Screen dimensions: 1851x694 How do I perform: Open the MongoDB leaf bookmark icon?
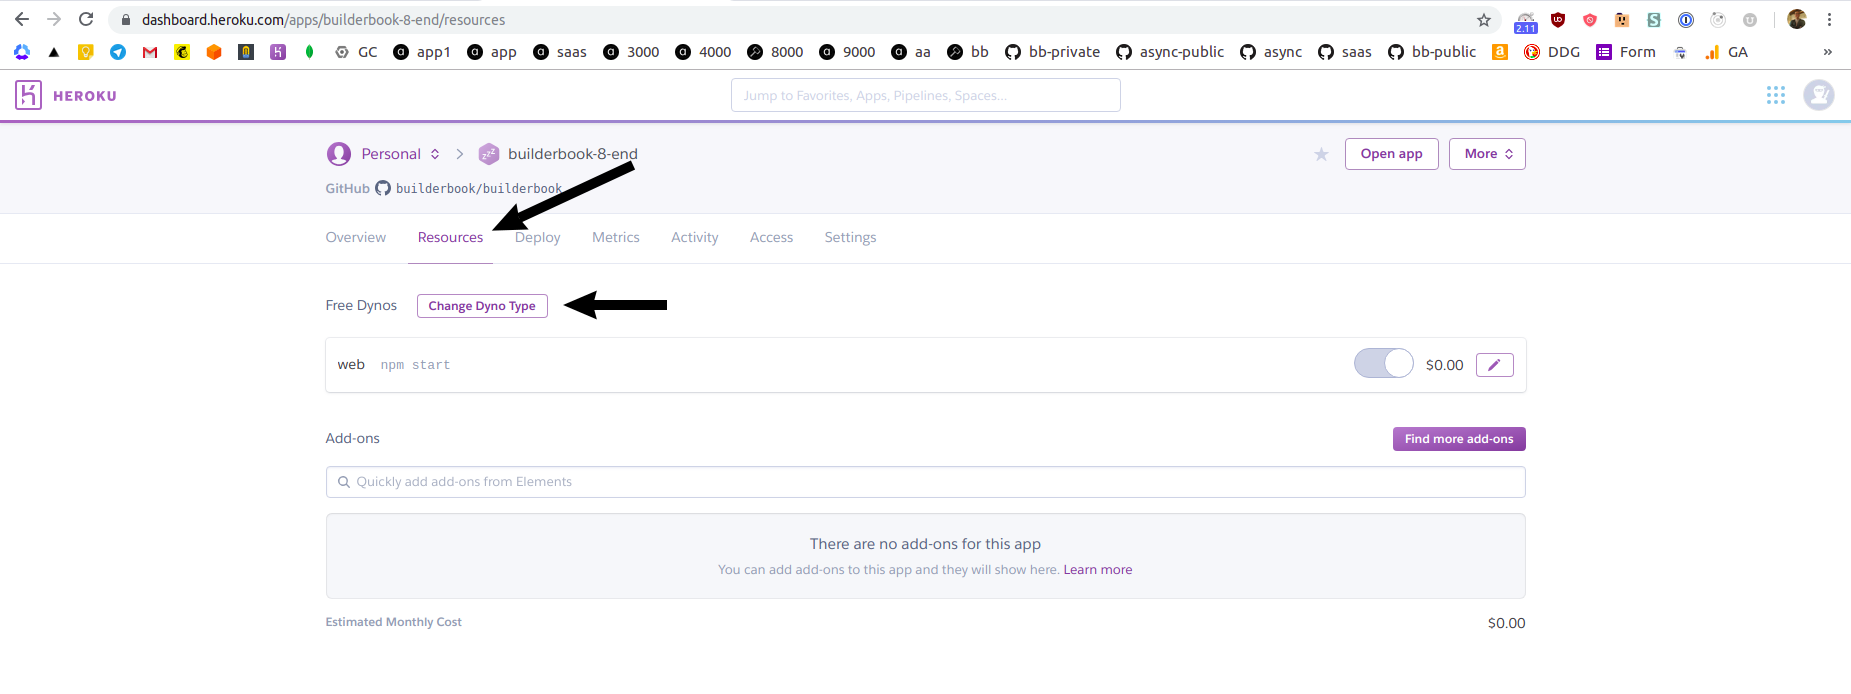point(310,52)
